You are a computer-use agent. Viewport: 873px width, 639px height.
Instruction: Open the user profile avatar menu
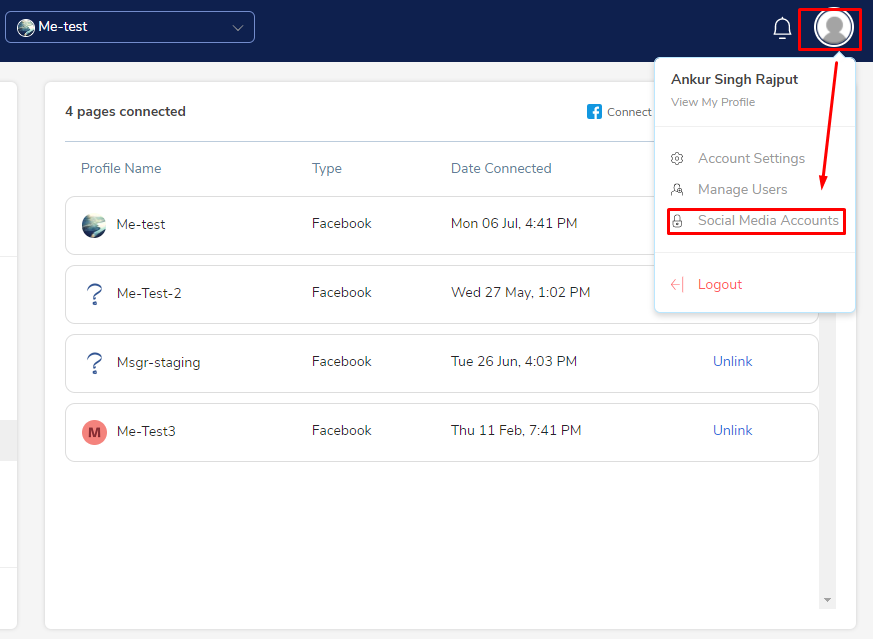point(833,27)
